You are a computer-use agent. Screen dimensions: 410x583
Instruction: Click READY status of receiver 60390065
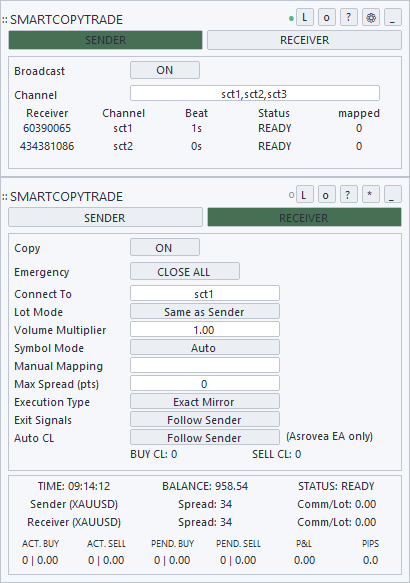coord(275,128)
